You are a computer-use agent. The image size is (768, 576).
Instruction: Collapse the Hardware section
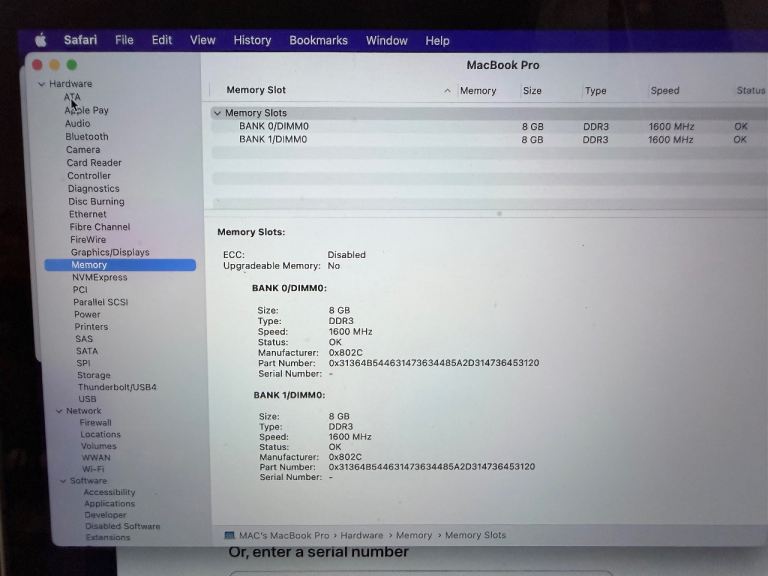click(x=41, y=84)
